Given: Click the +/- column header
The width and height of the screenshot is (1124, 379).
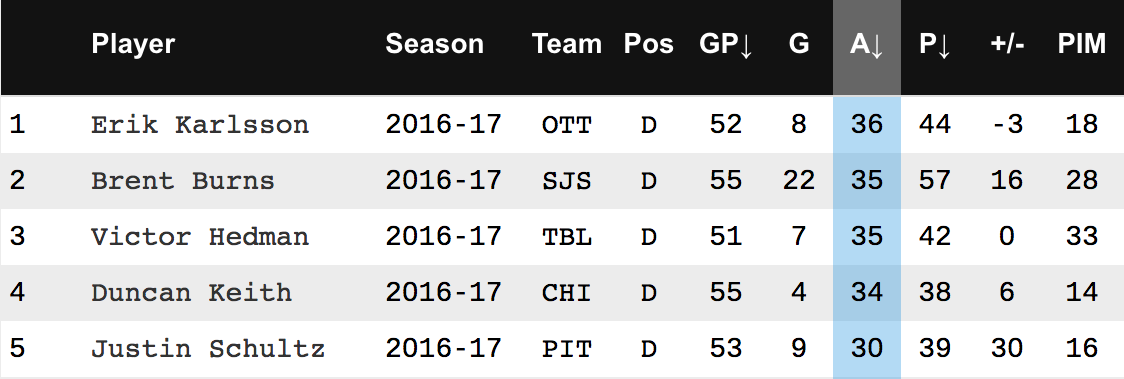Looking at the screenshot, I should (1007, 44).
